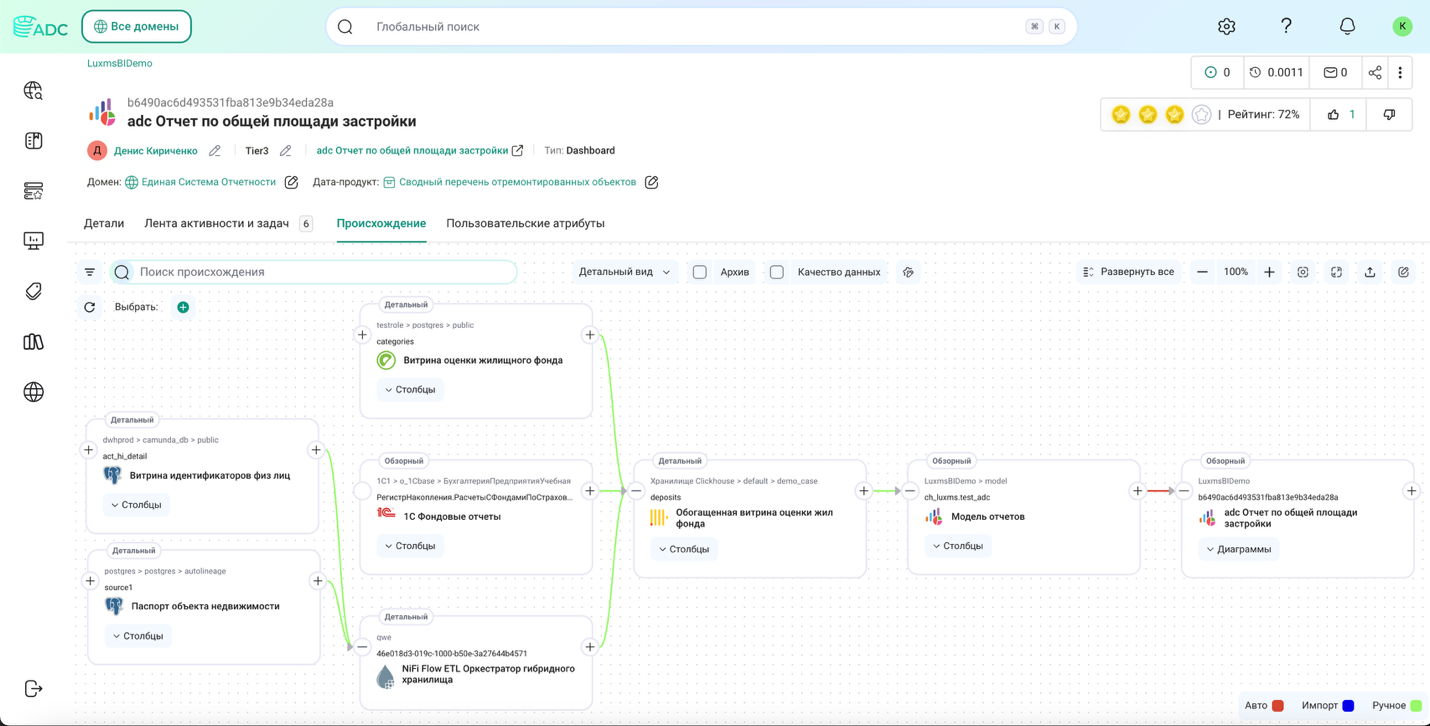Image resolution: width=1430 pixels, height=726 pixels.
Task: Click fit-to-screen fullscreen icon
Action: 1336,272
